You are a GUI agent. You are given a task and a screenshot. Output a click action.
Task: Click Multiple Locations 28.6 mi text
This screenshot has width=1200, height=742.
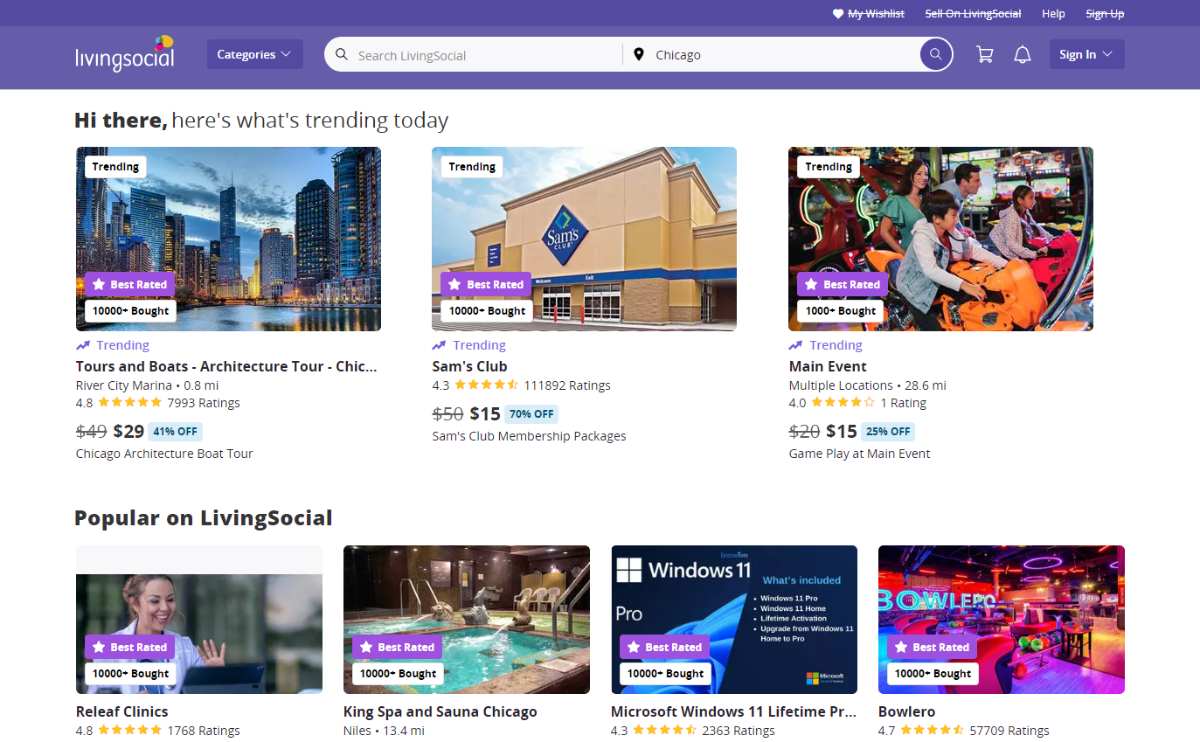[x=868, y=385]
